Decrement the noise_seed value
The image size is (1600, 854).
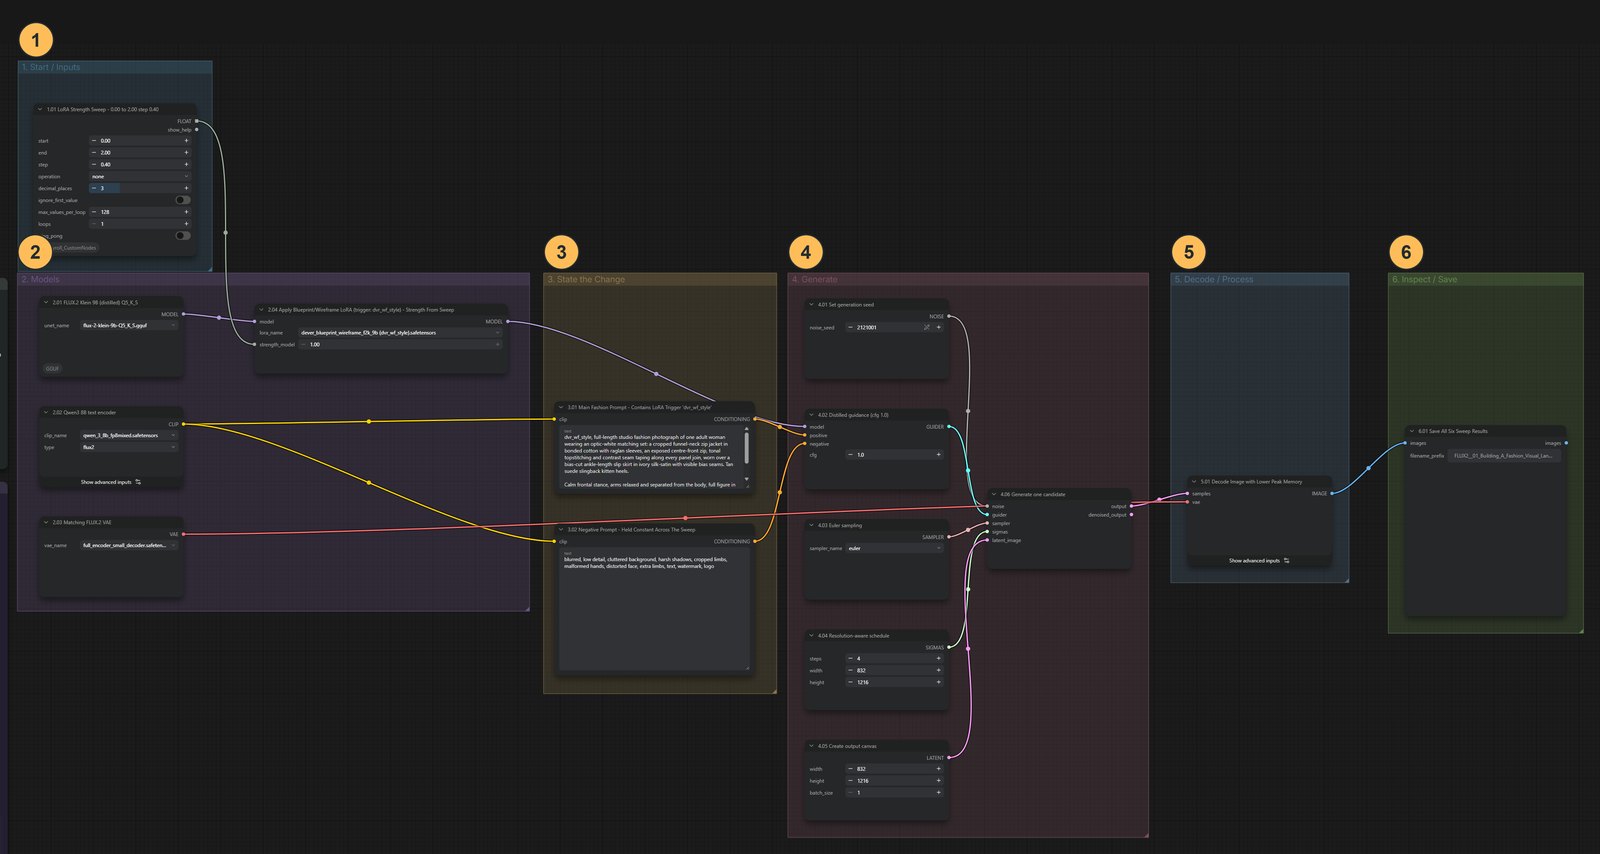click(850, 327)
